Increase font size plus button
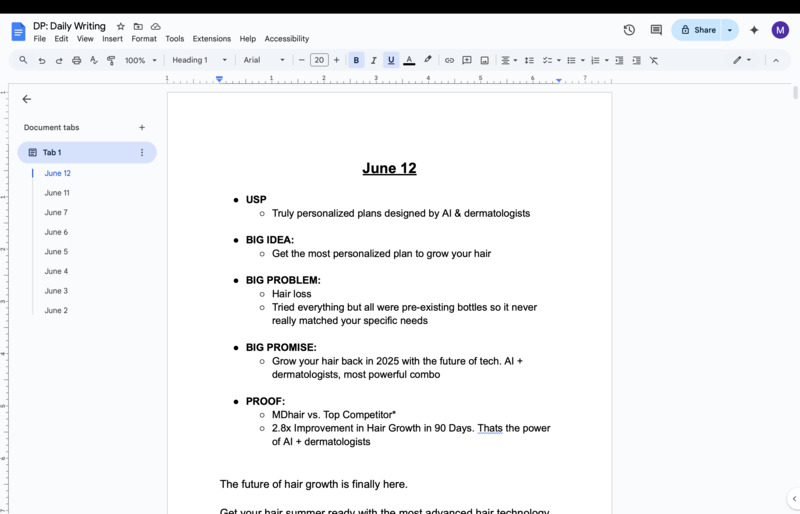800x514 pixels. 336,60
